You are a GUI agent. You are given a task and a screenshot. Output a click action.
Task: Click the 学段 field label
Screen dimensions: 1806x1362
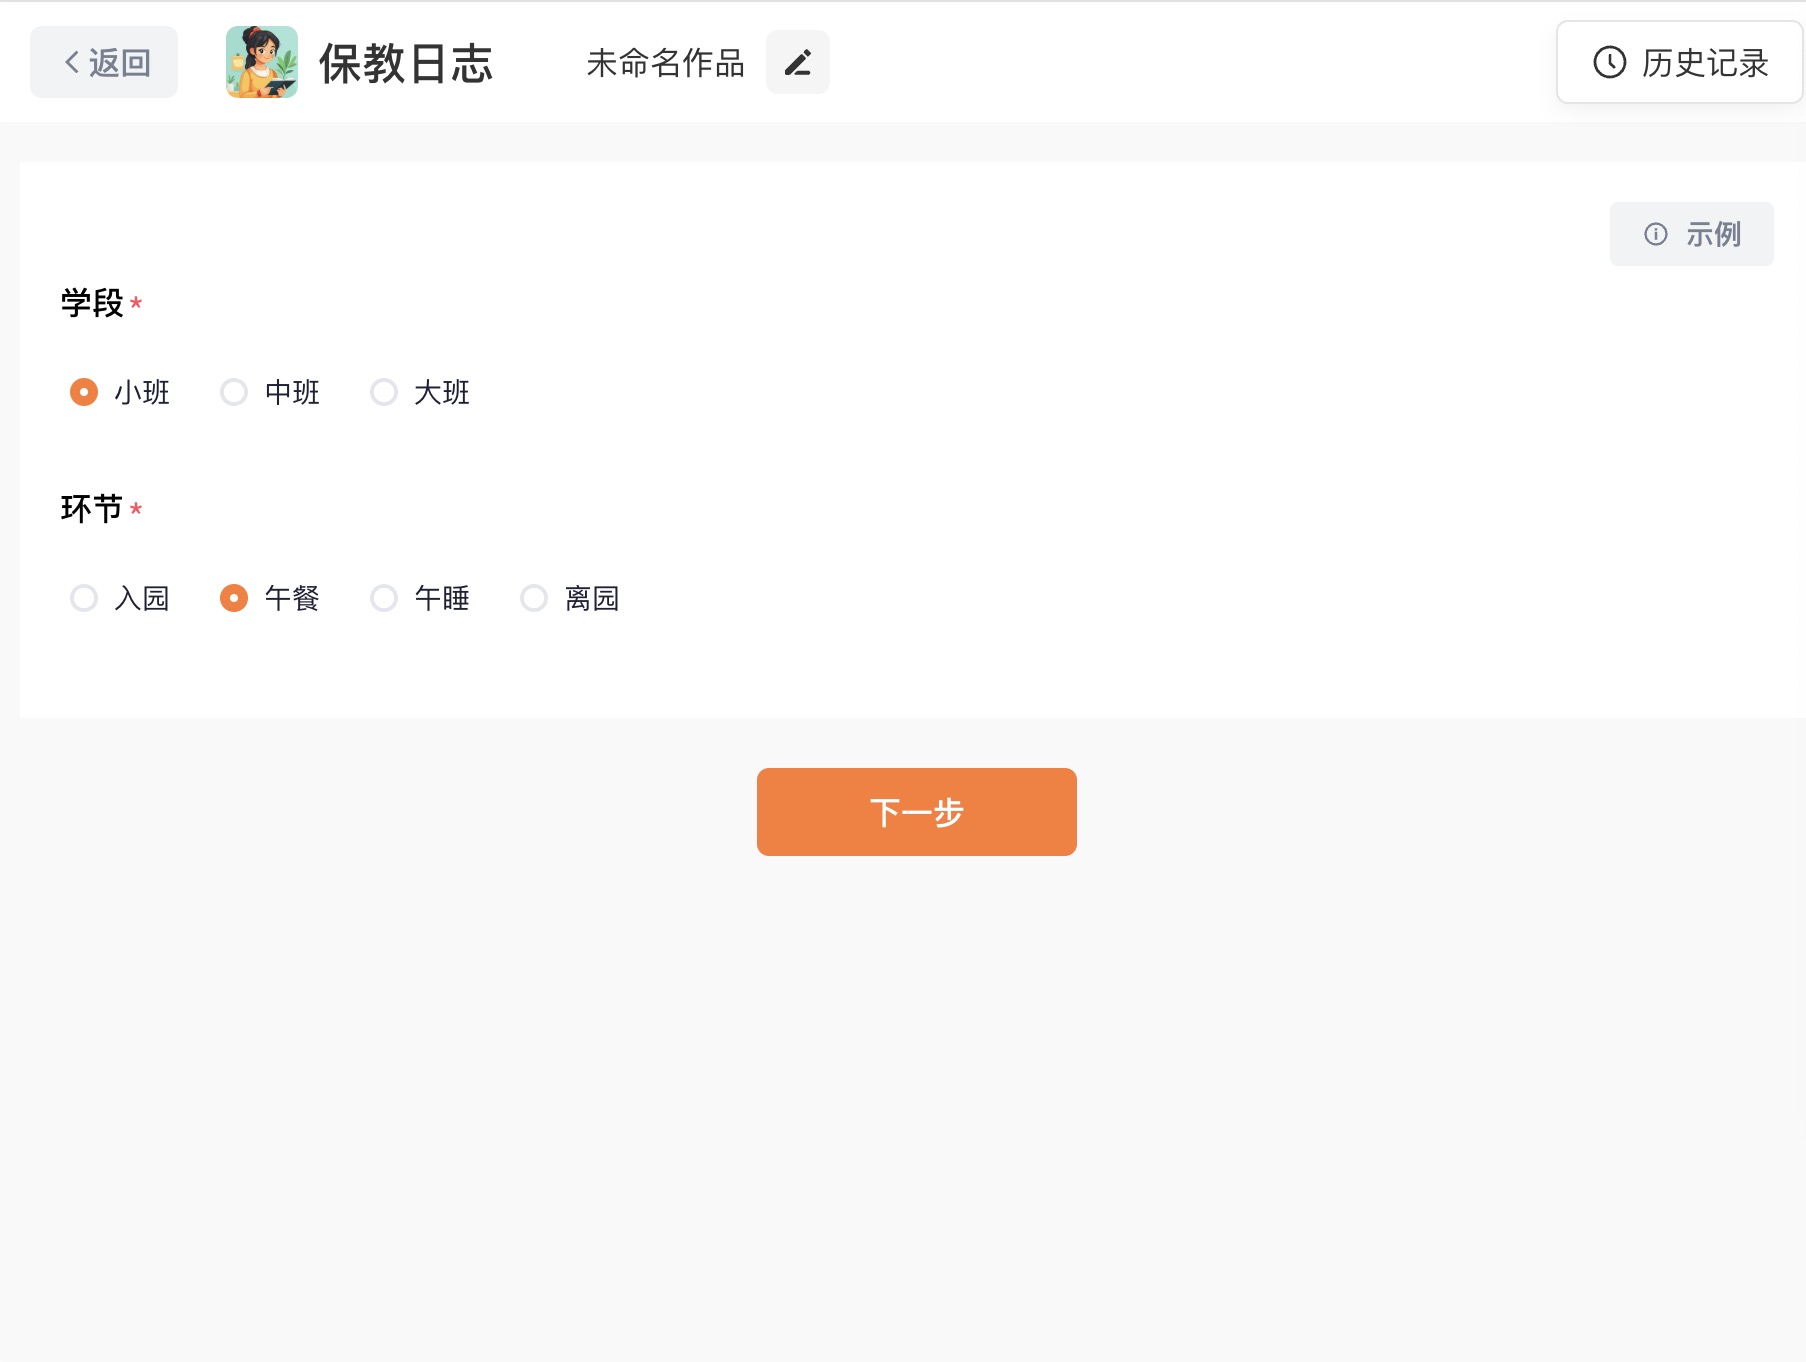point(92,303)
